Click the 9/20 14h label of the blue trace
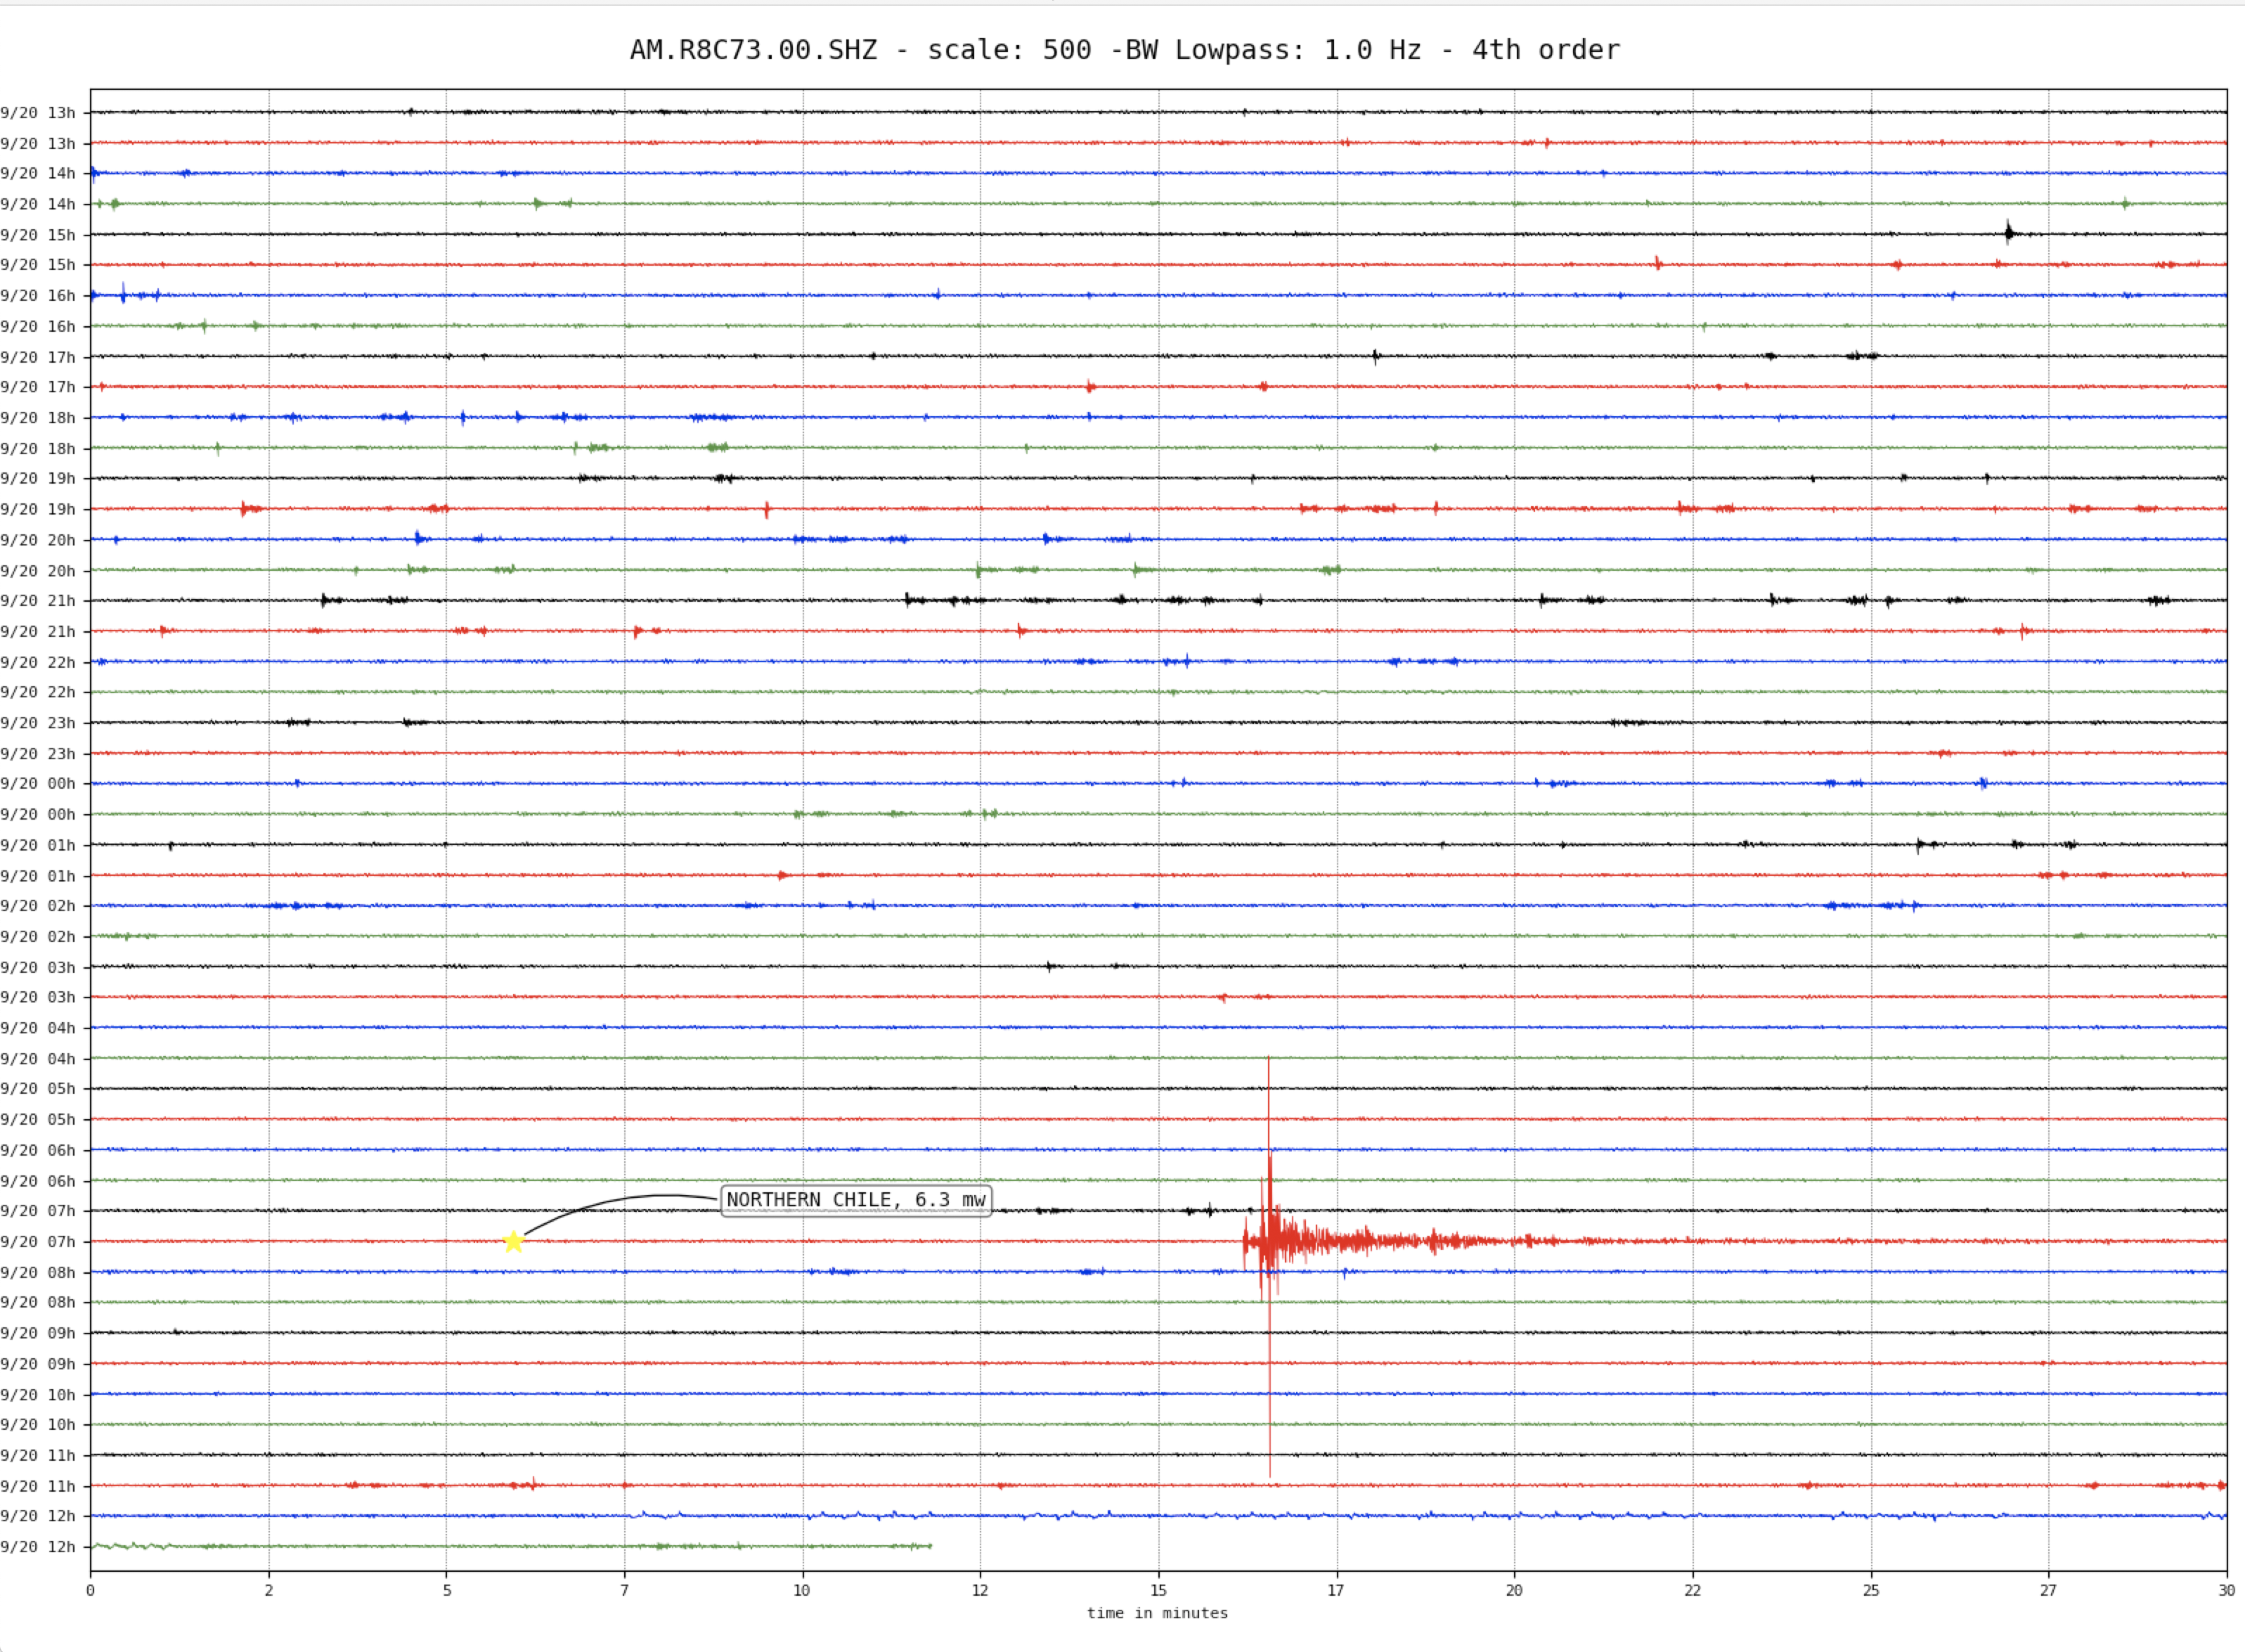Image resolution: width=2245 pixels, height=1652 pixels. [x=38, y=174]
